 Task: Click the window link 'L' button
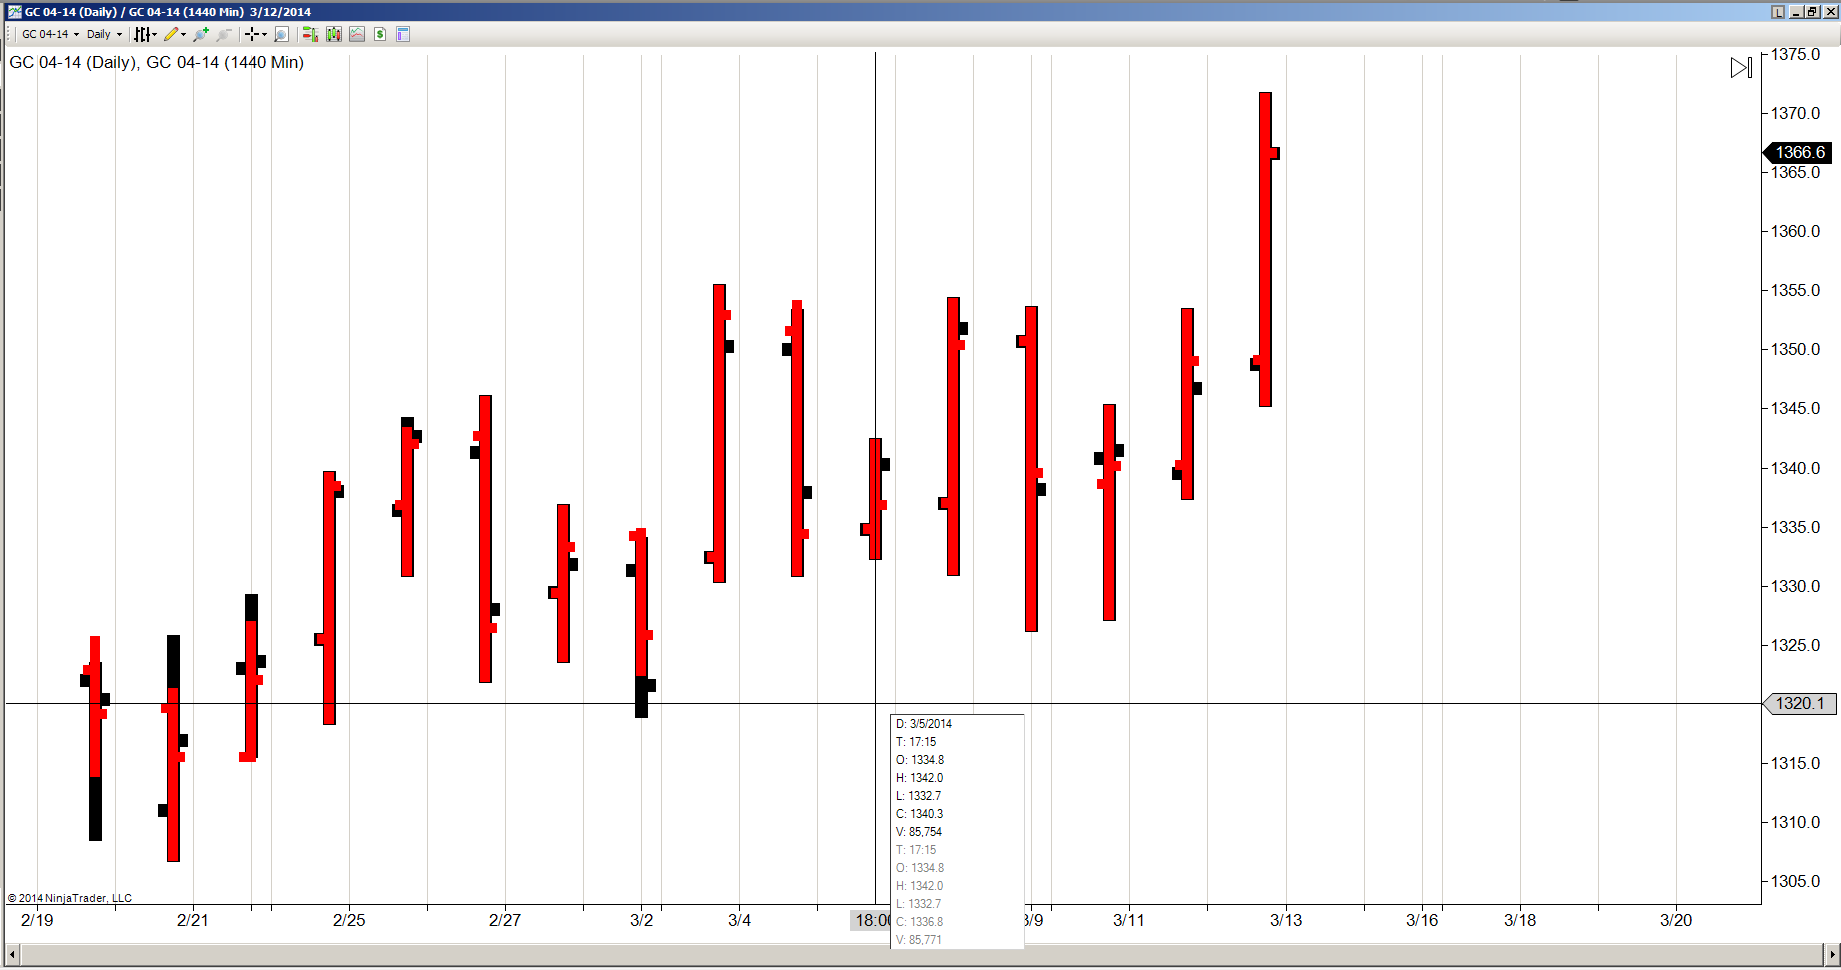[1778, 12]
